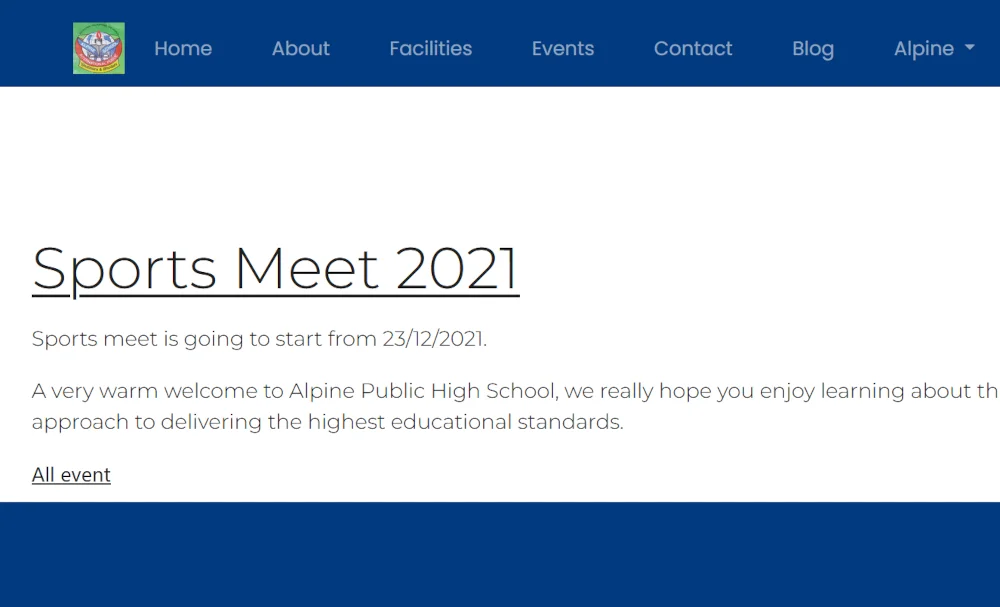Screen dimensions: 1000x607
Task: Click the blue footer band
Action: coord(500,554)
